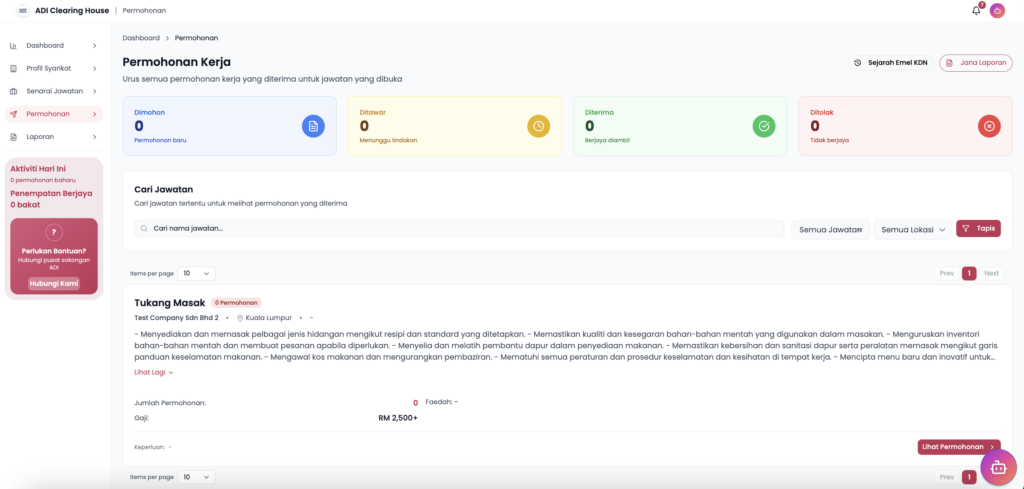
Task: Click the green Diterima checkmark icon
Action: point(764,126)
